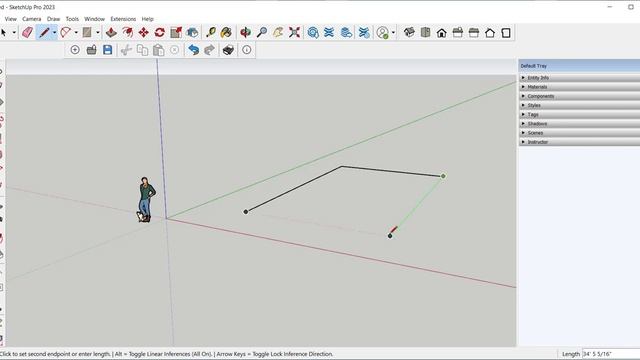
Task: Select the Orbit tool
Action: [x=245, y=32]
